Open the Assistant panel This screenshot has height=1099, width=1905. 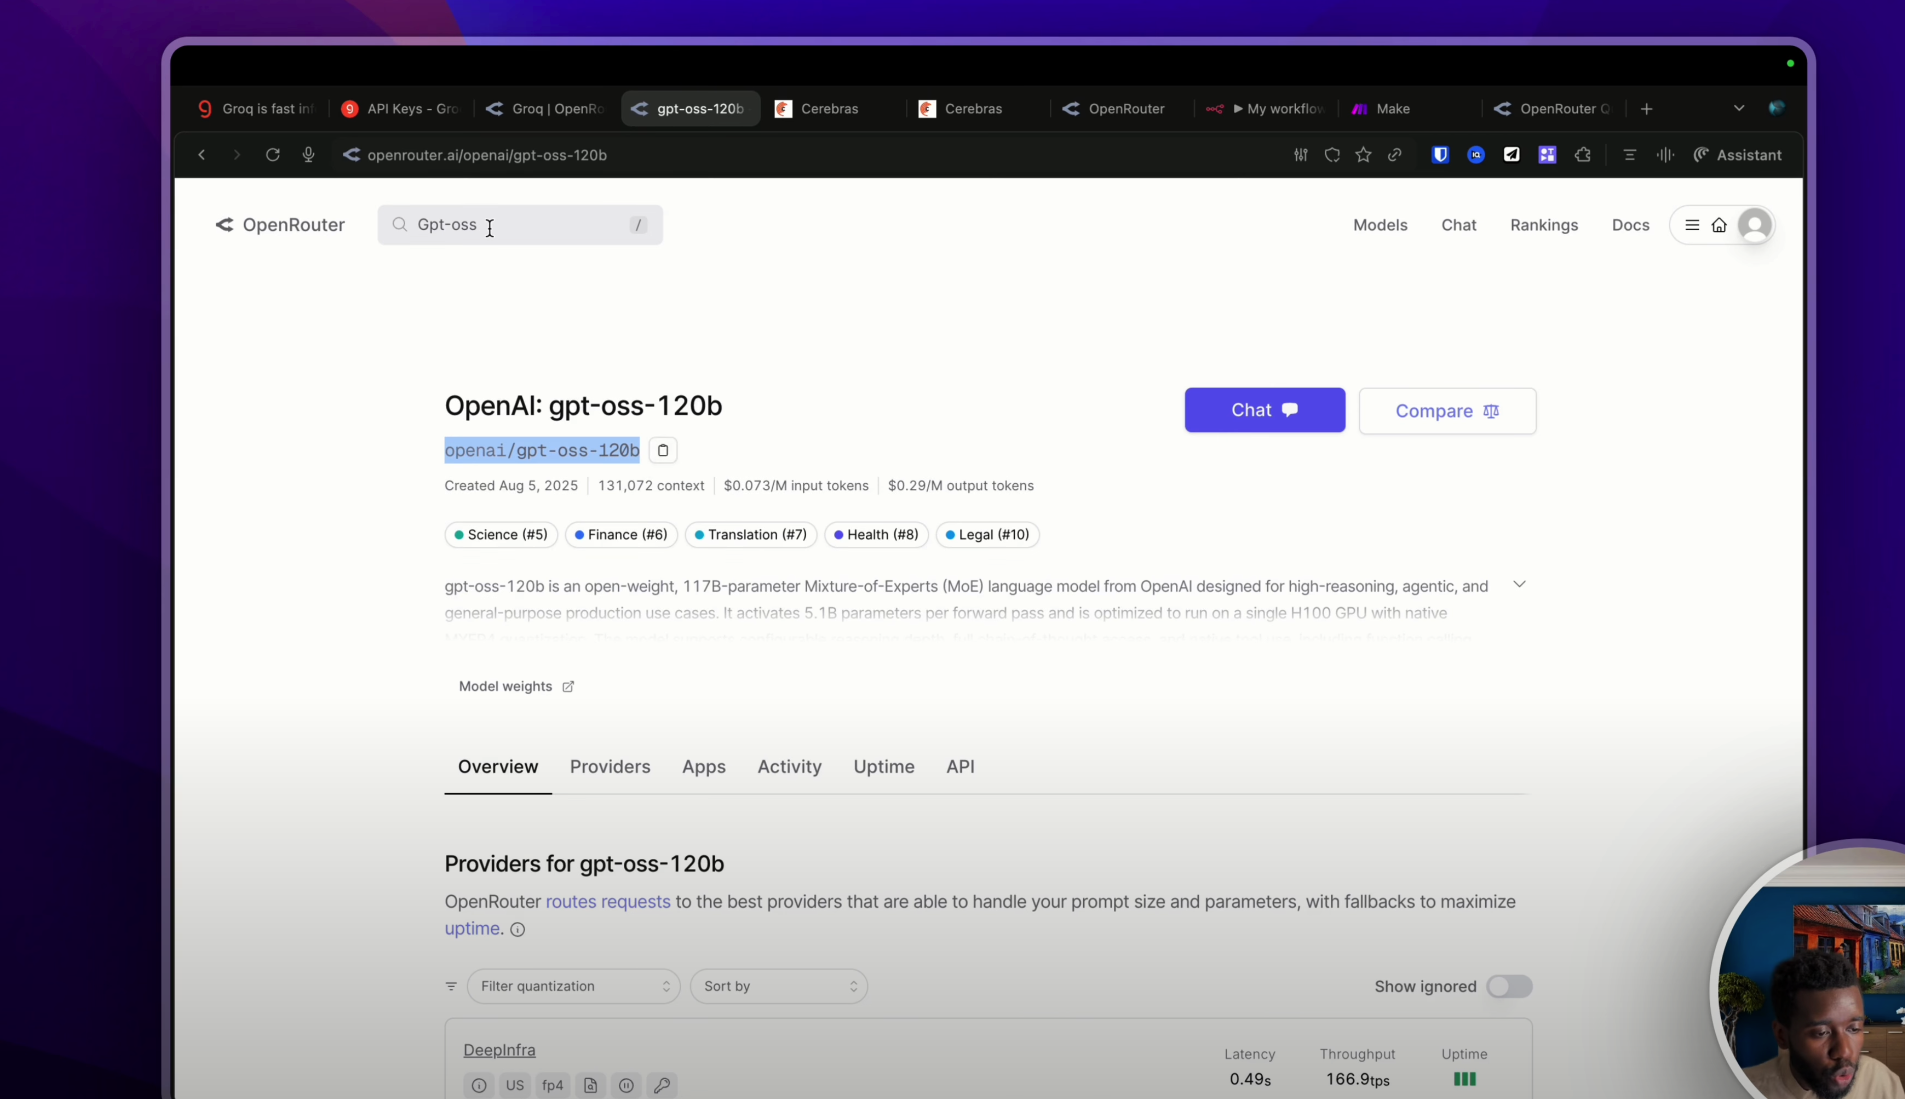click(x=1738, y=155)
